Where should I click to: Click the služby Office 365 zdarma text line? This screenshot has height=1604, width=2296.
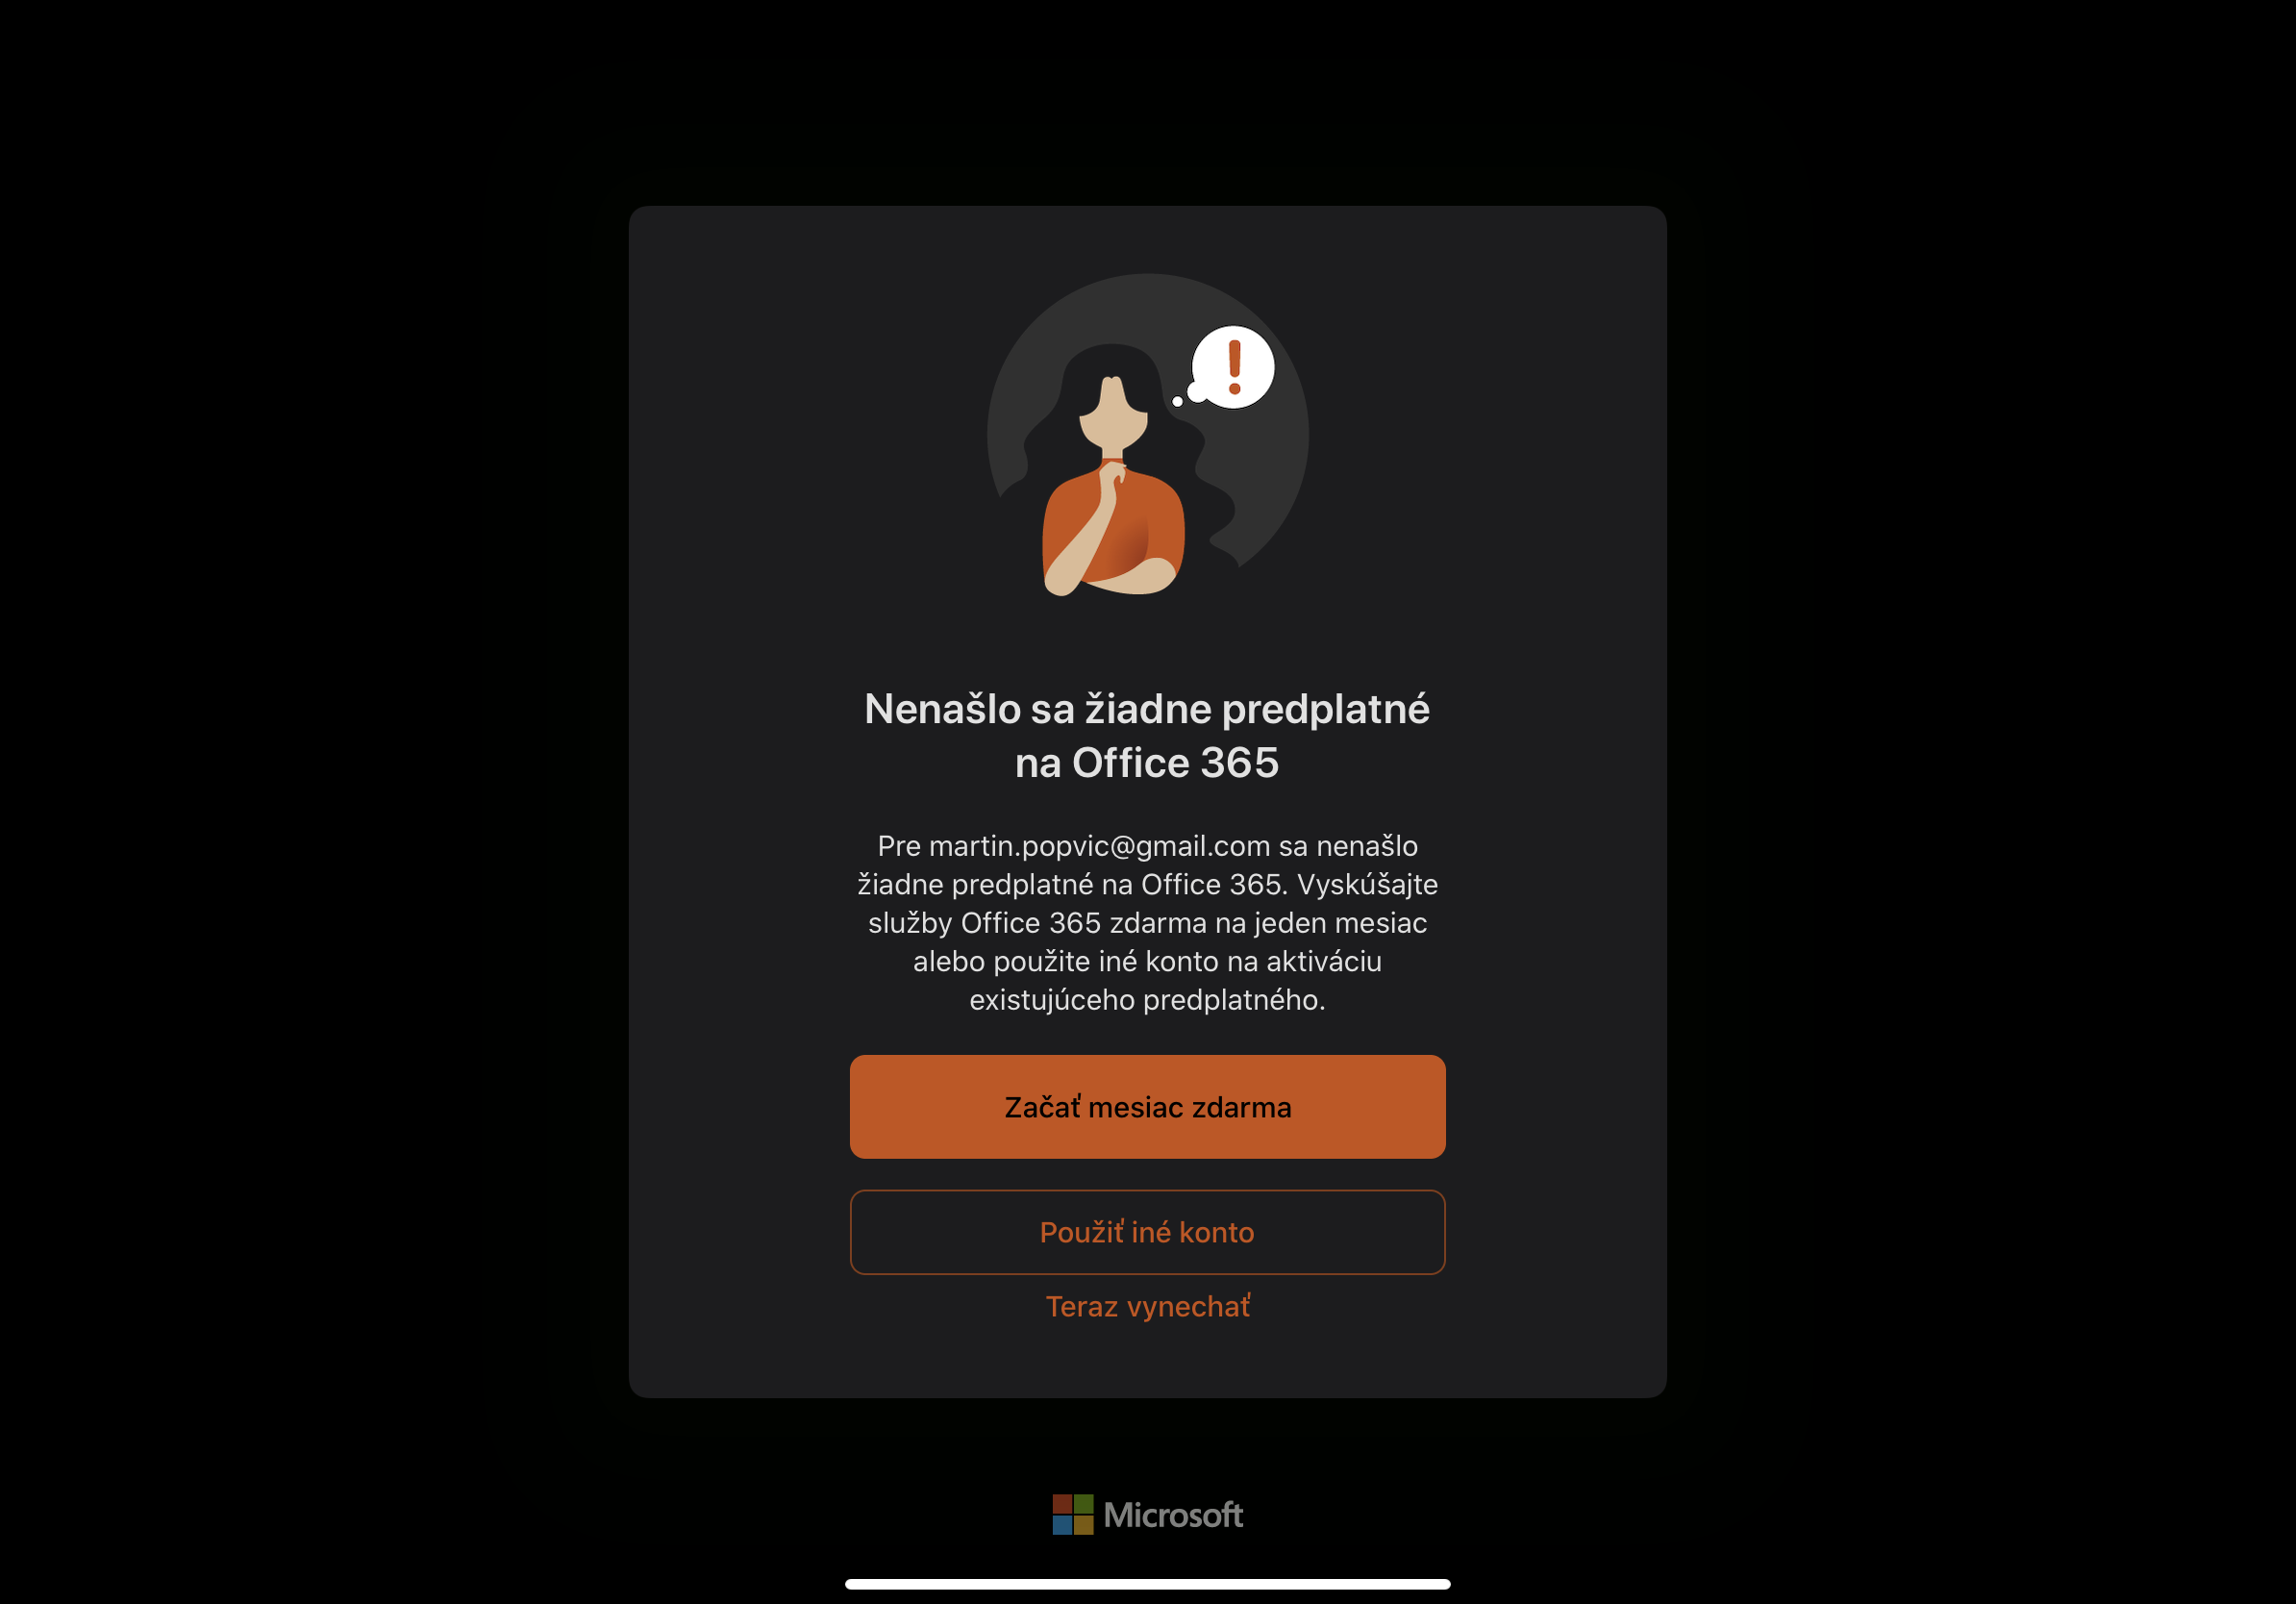point(1147,923)
